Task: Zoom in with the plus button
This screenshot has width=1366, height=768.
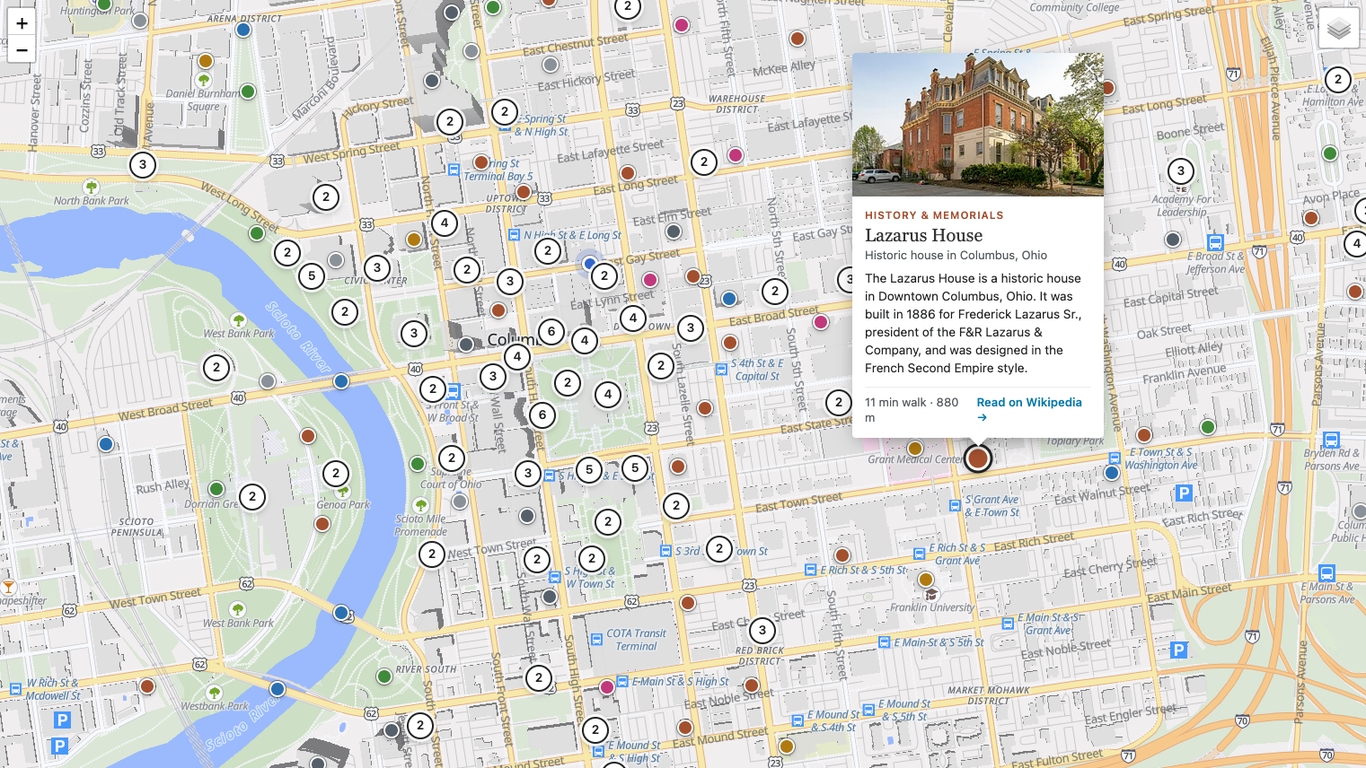Action: click(x=22, y=23)
